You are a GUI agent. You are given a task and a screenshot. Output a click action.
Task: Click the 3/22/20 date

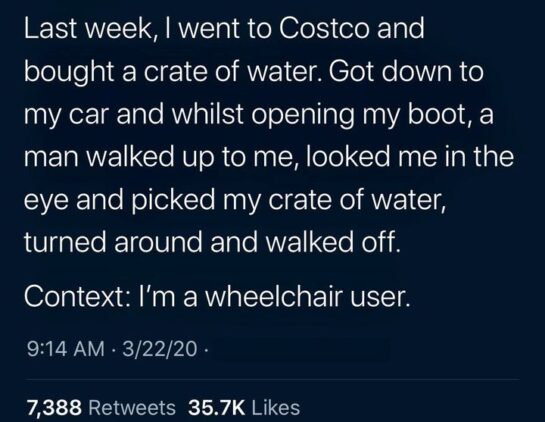[160, 349]
